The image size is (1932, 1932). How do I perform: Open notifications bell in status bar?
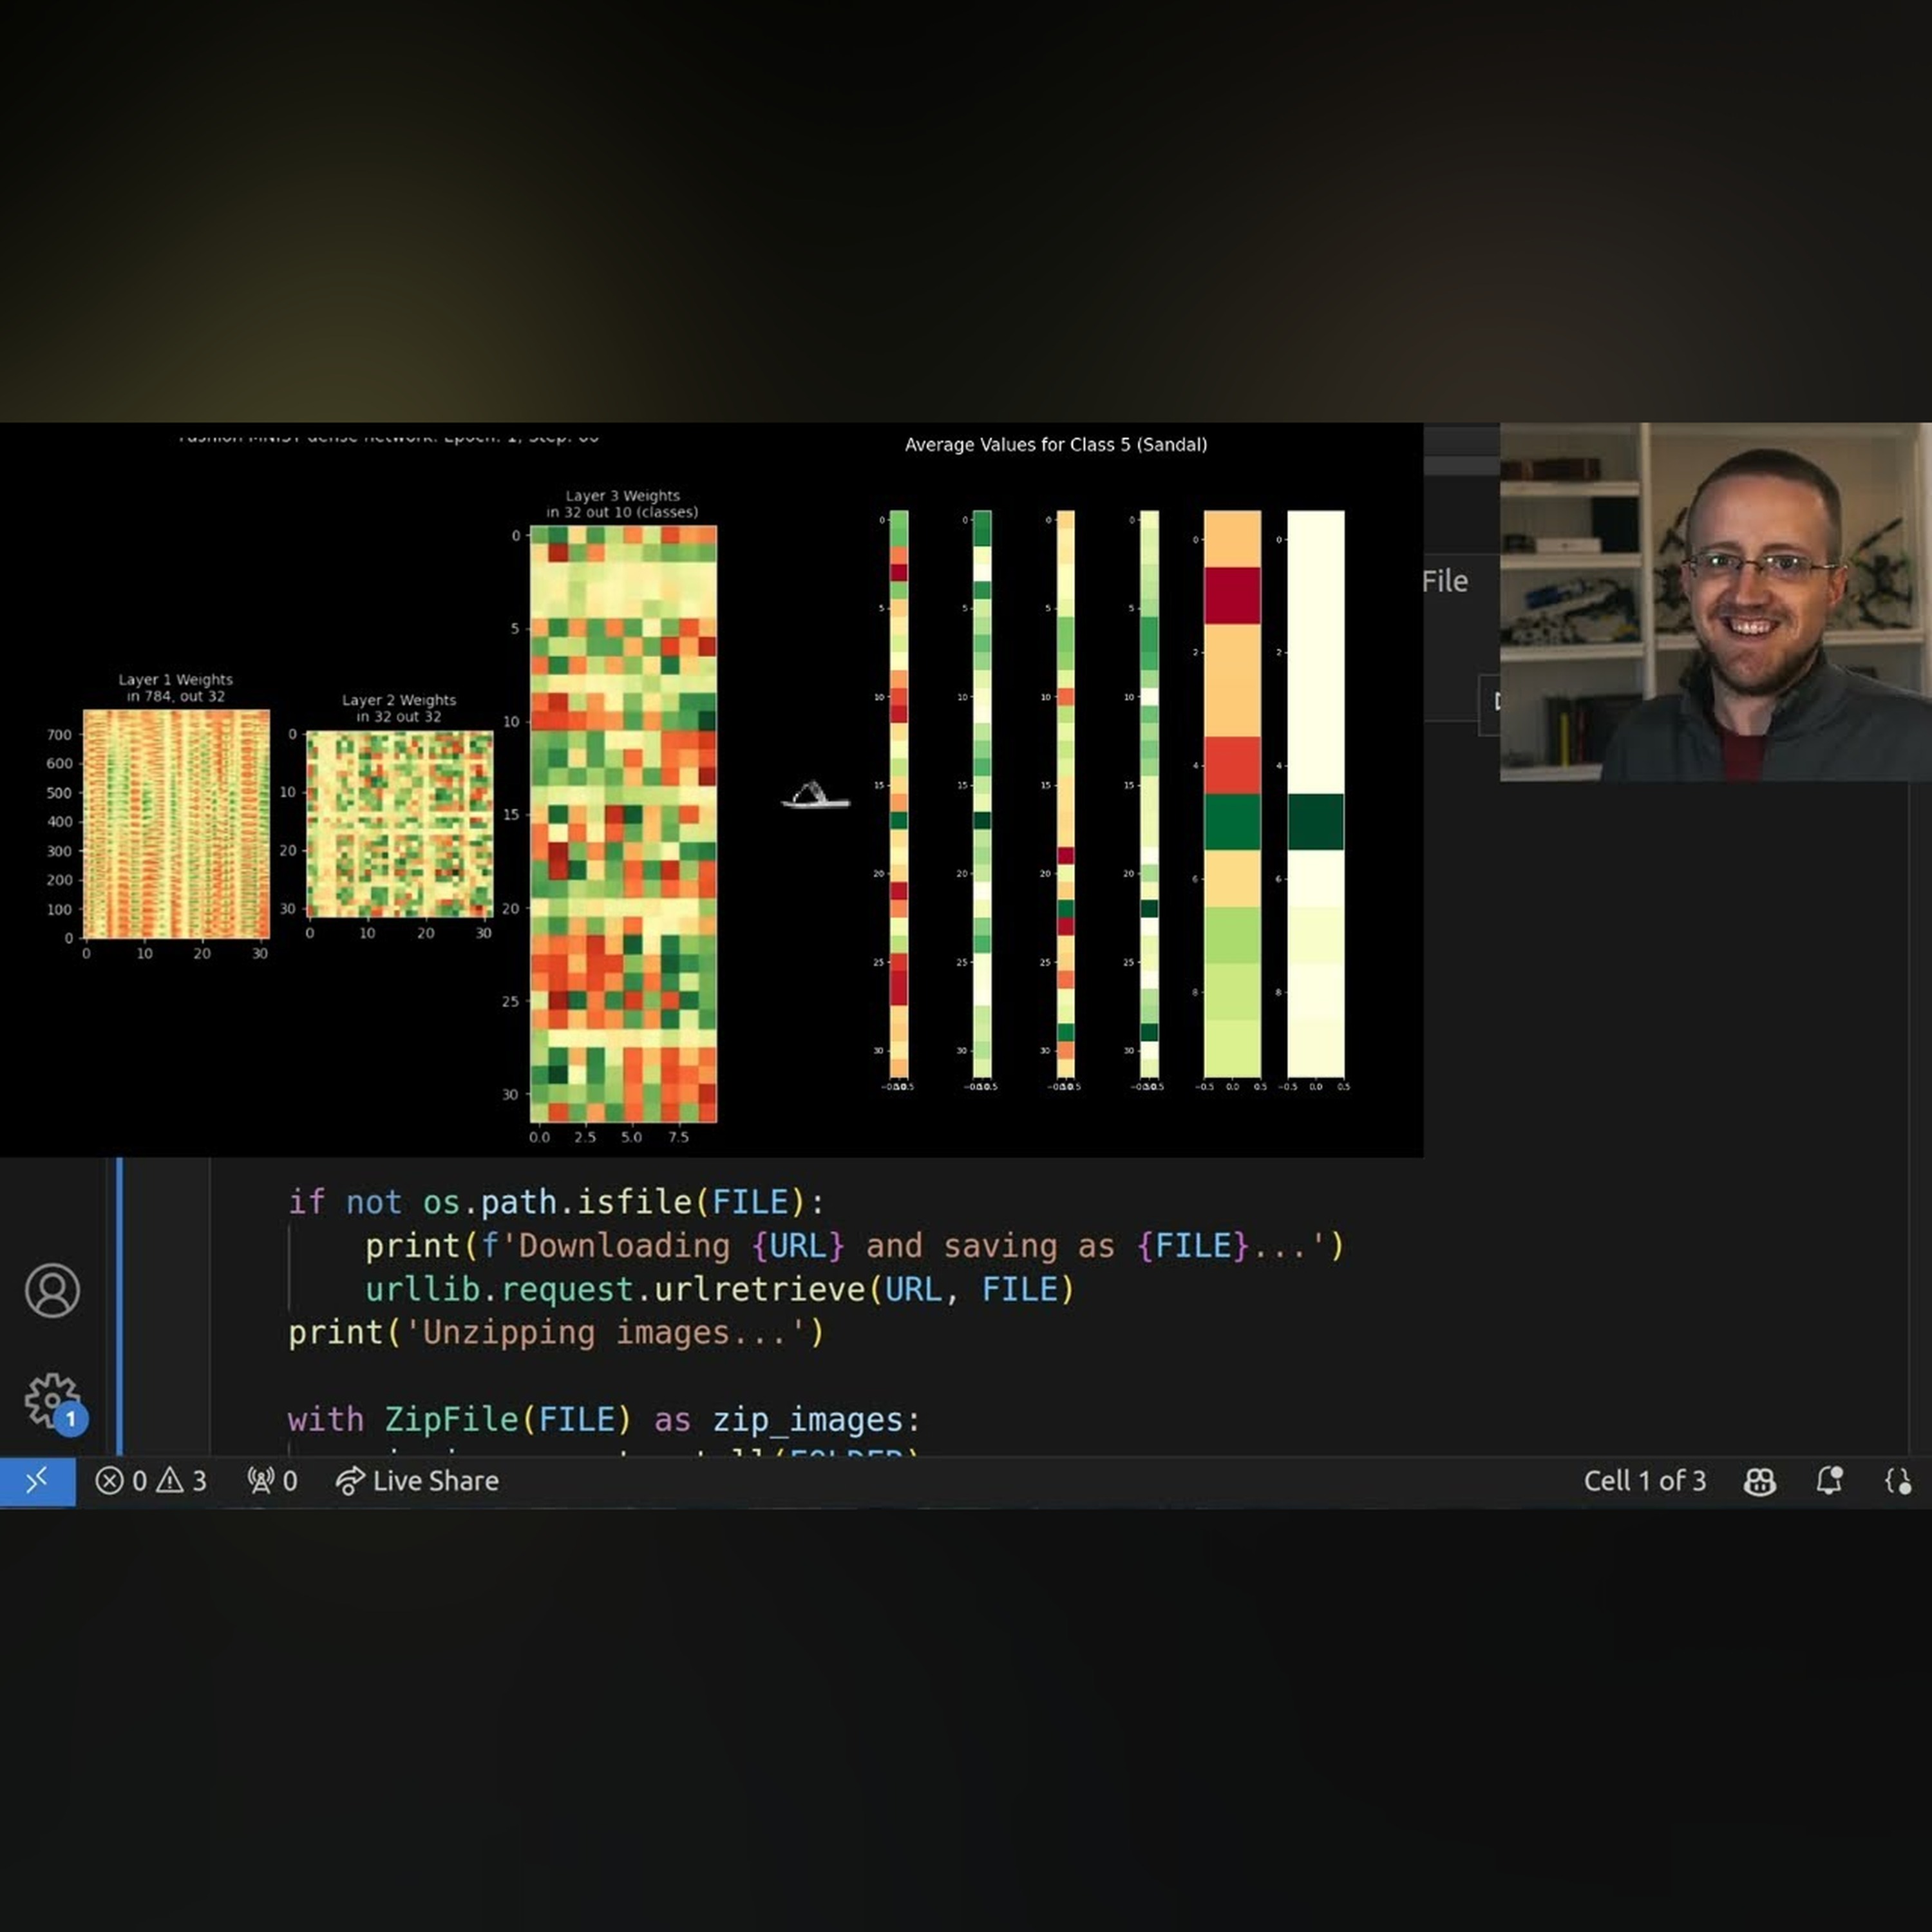coord(1829,1481)
